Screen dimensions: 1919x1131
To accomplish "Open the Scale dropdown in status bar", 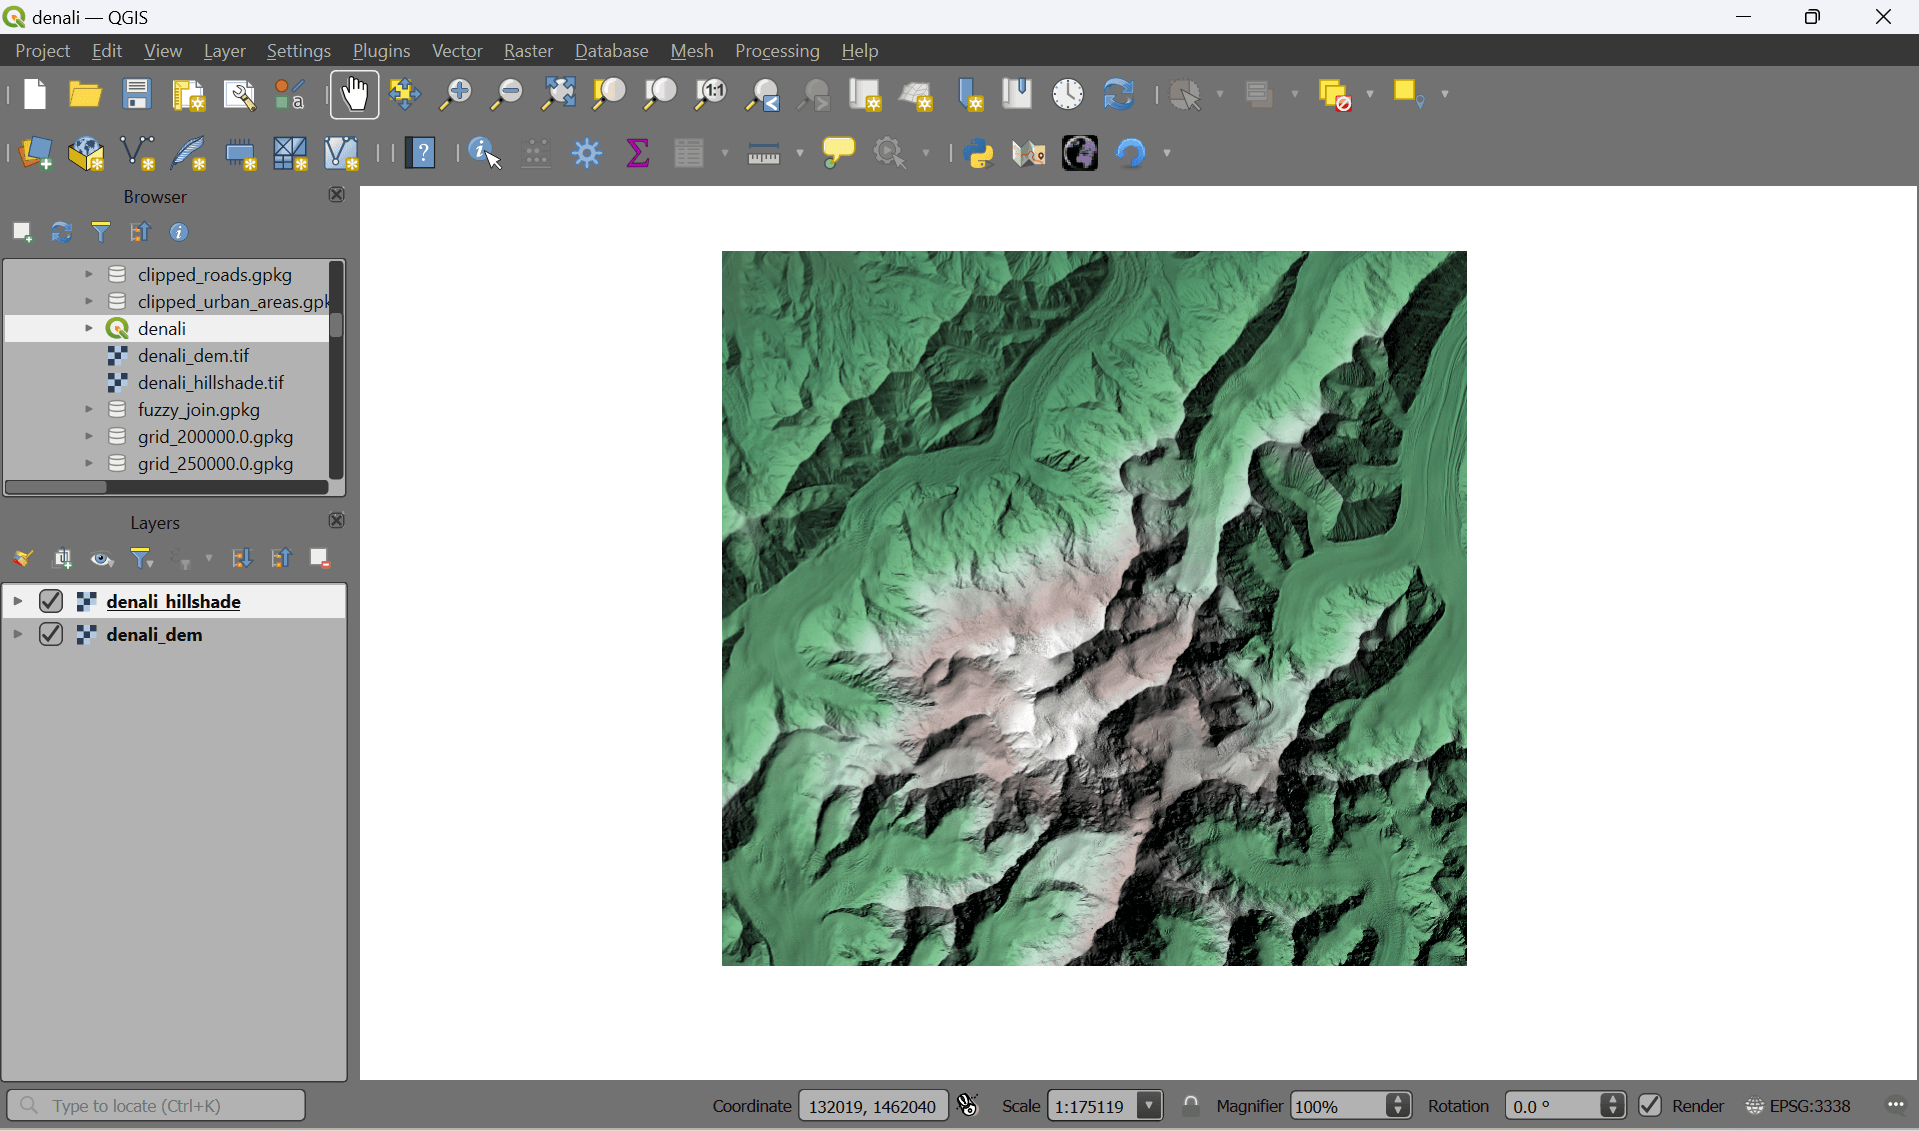I will click(x=1149, y=1106).
